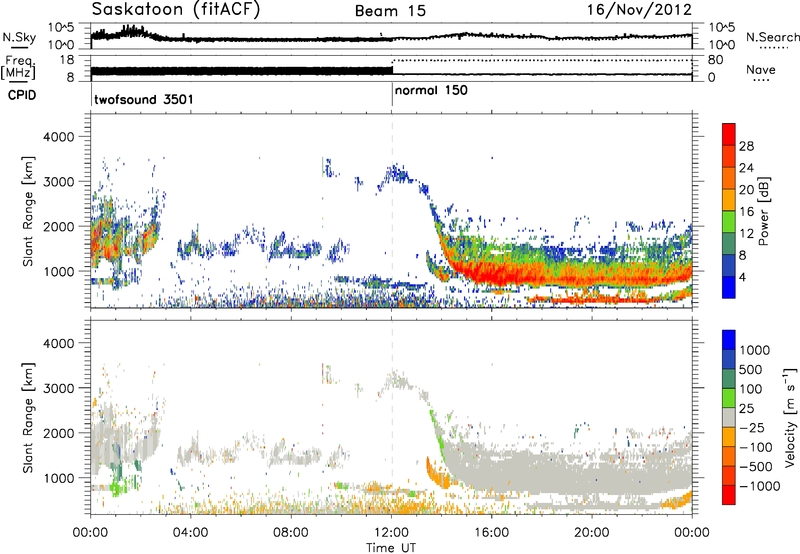Click the "04:00" time tick label

tap(190, 533)
